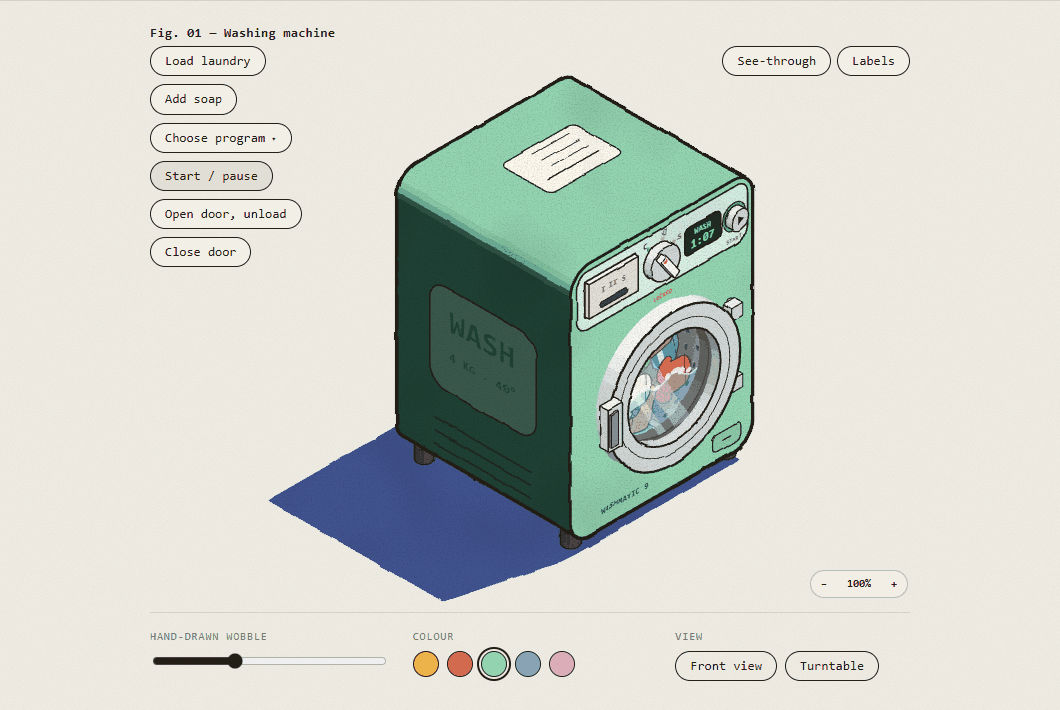
Task: Click the Start / pause button
Action: point(211,176)
